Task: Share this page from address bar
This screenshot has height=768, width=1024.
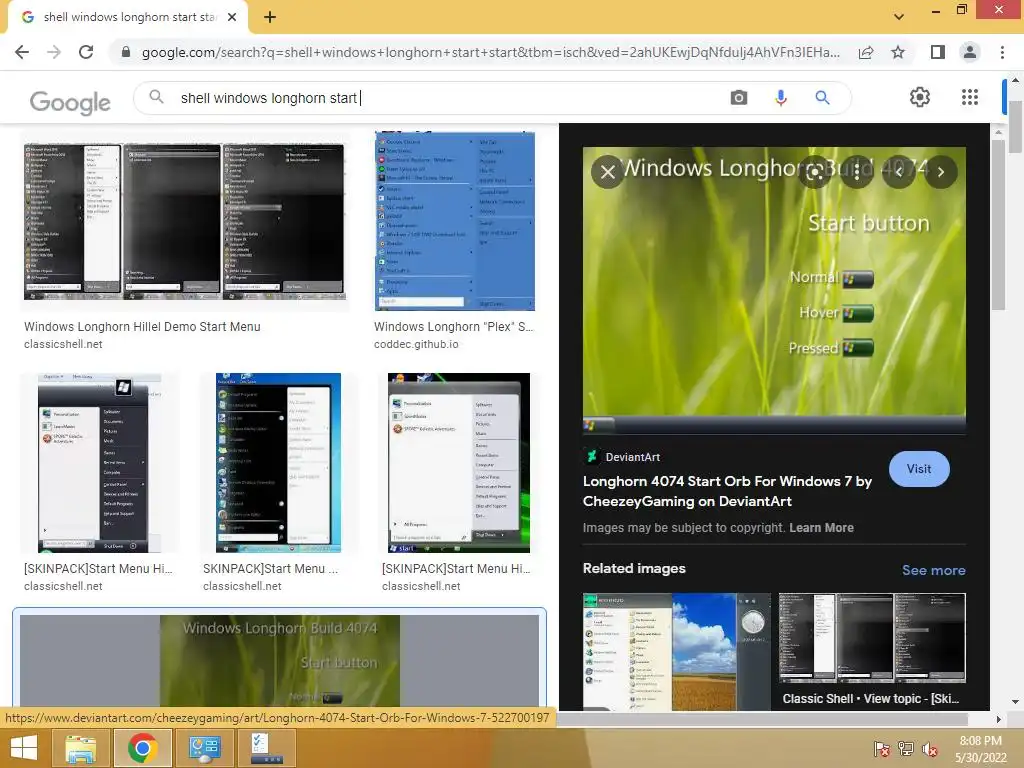Action: (x=866, y=52)
